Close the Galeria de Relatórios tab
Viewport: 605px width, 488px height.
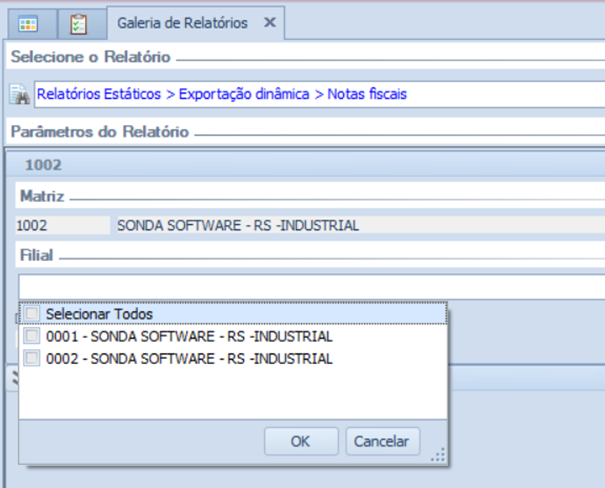tap(270, 22)
